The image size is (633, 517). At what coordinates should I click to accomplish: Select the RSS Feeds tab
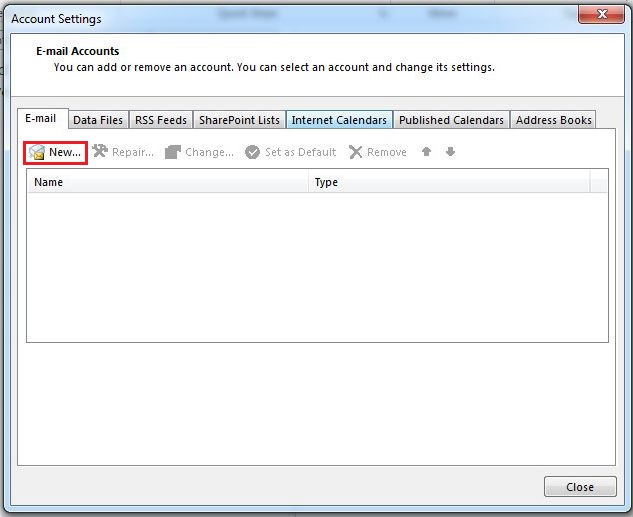pos(160,120)
